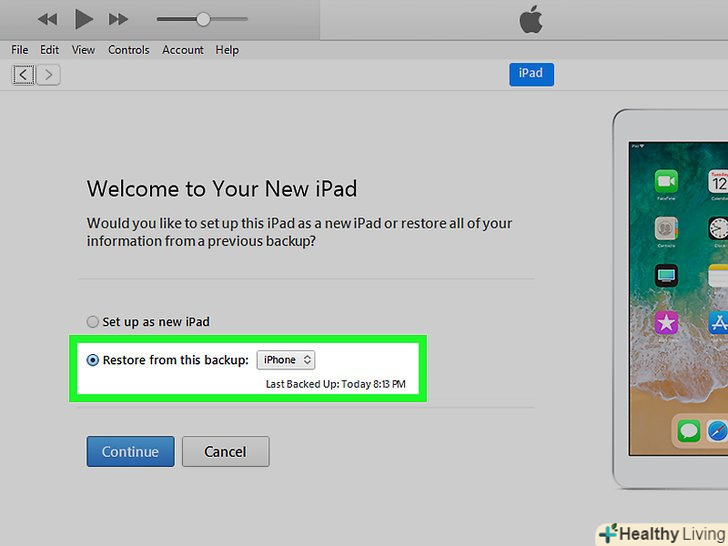Click the Continue button

coord(130,451)
